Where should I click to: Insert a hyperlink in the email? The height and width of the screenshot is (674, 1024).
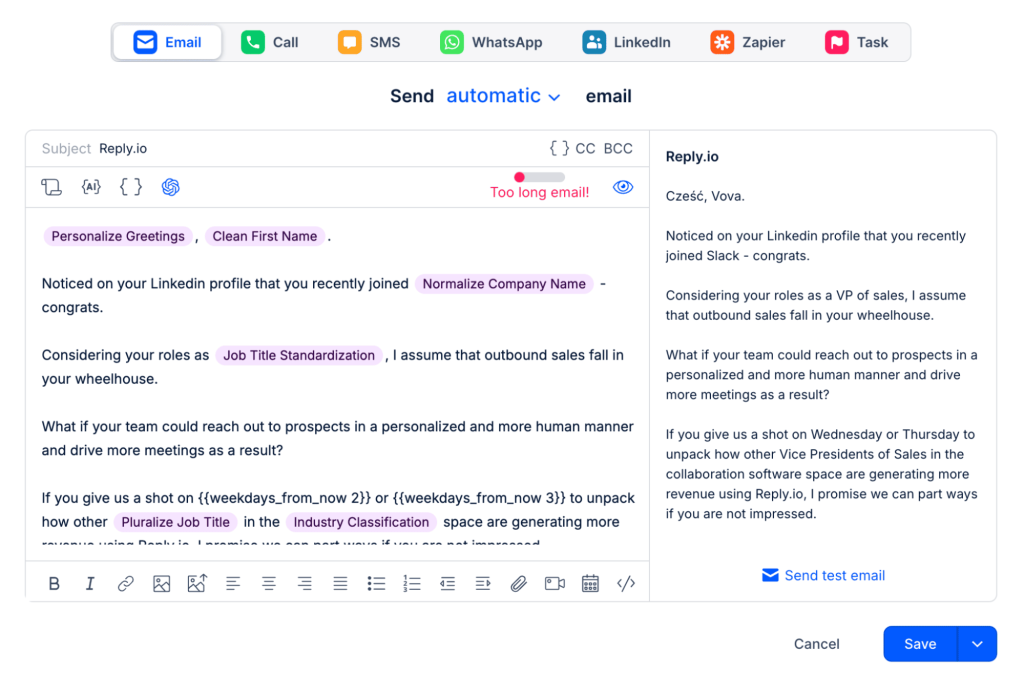pyautogui.click(x=125, y=583)
